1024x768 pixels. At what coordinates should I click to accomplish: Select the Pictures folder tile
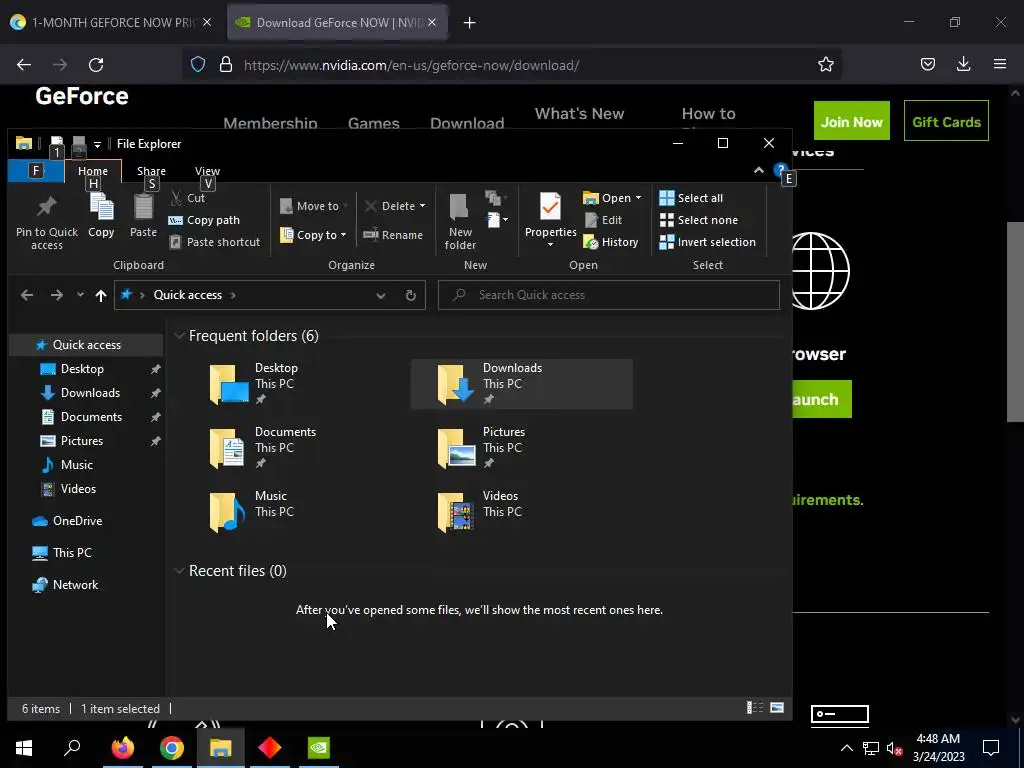click(x=521, y=448)
